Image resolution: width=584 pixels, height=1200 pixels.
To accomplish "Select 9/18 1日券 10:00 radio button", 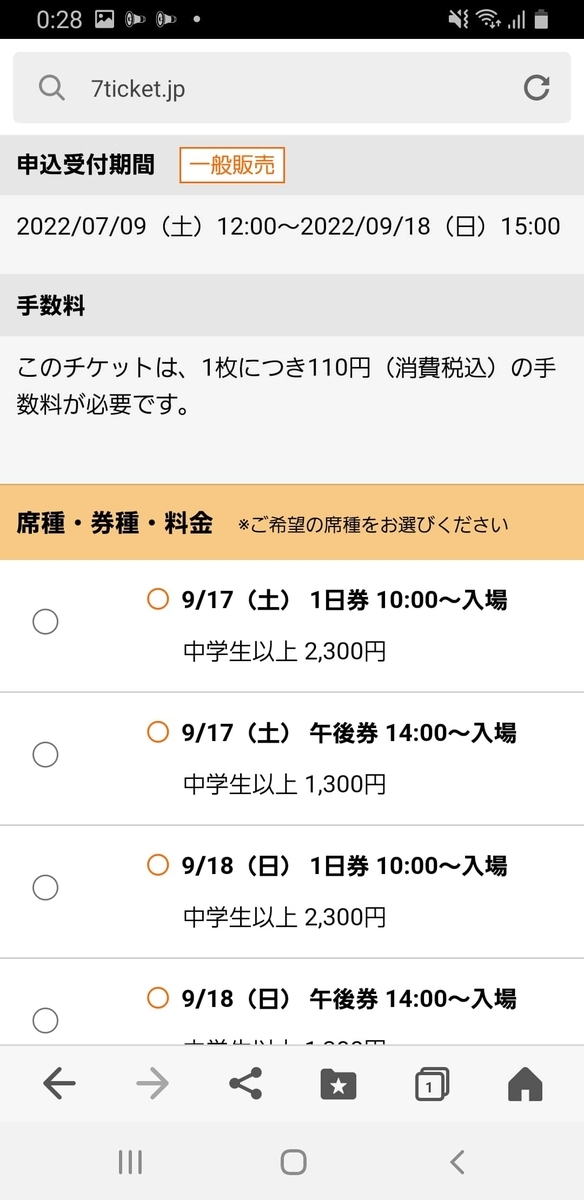I will [45, 887].
